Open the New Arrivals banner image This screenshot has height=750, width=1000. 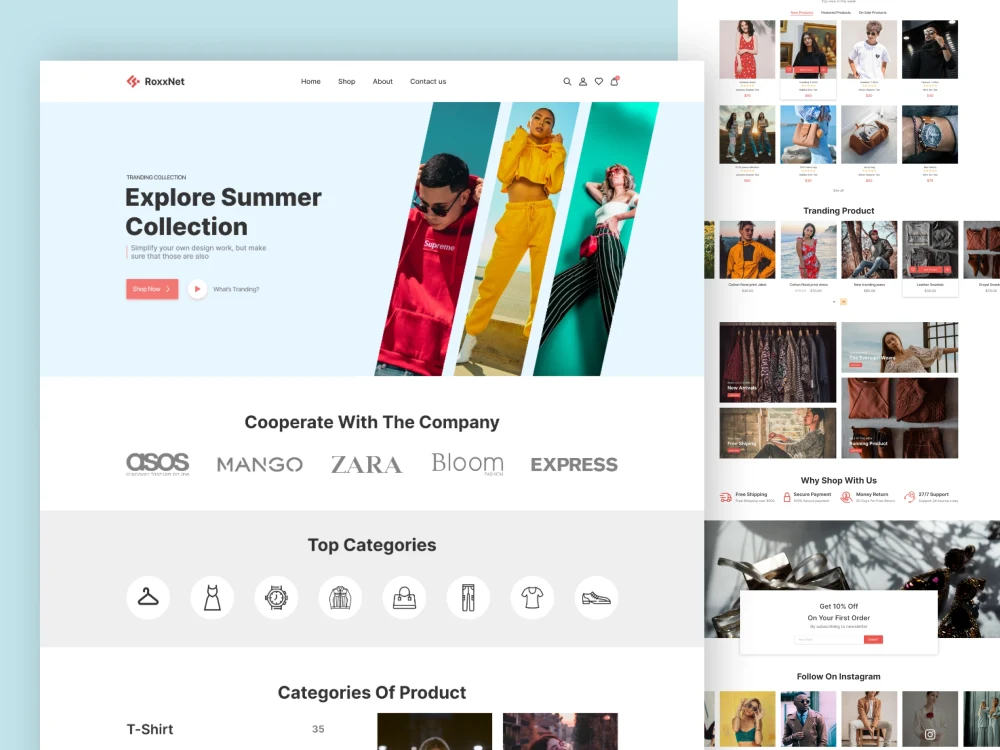(x=777, y=362)
